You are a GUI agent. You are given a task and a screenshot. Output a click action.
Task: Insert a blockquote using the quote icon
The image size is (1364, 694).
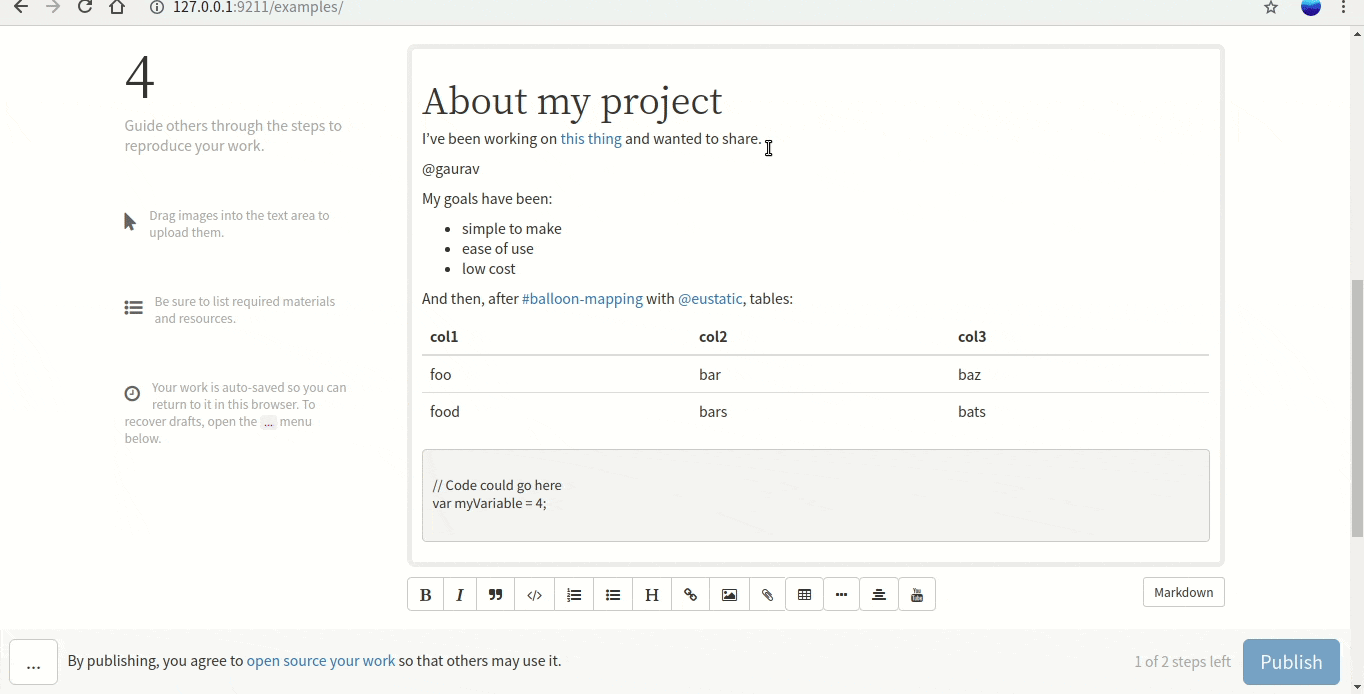pyautogui.click(x=496, y=595)
